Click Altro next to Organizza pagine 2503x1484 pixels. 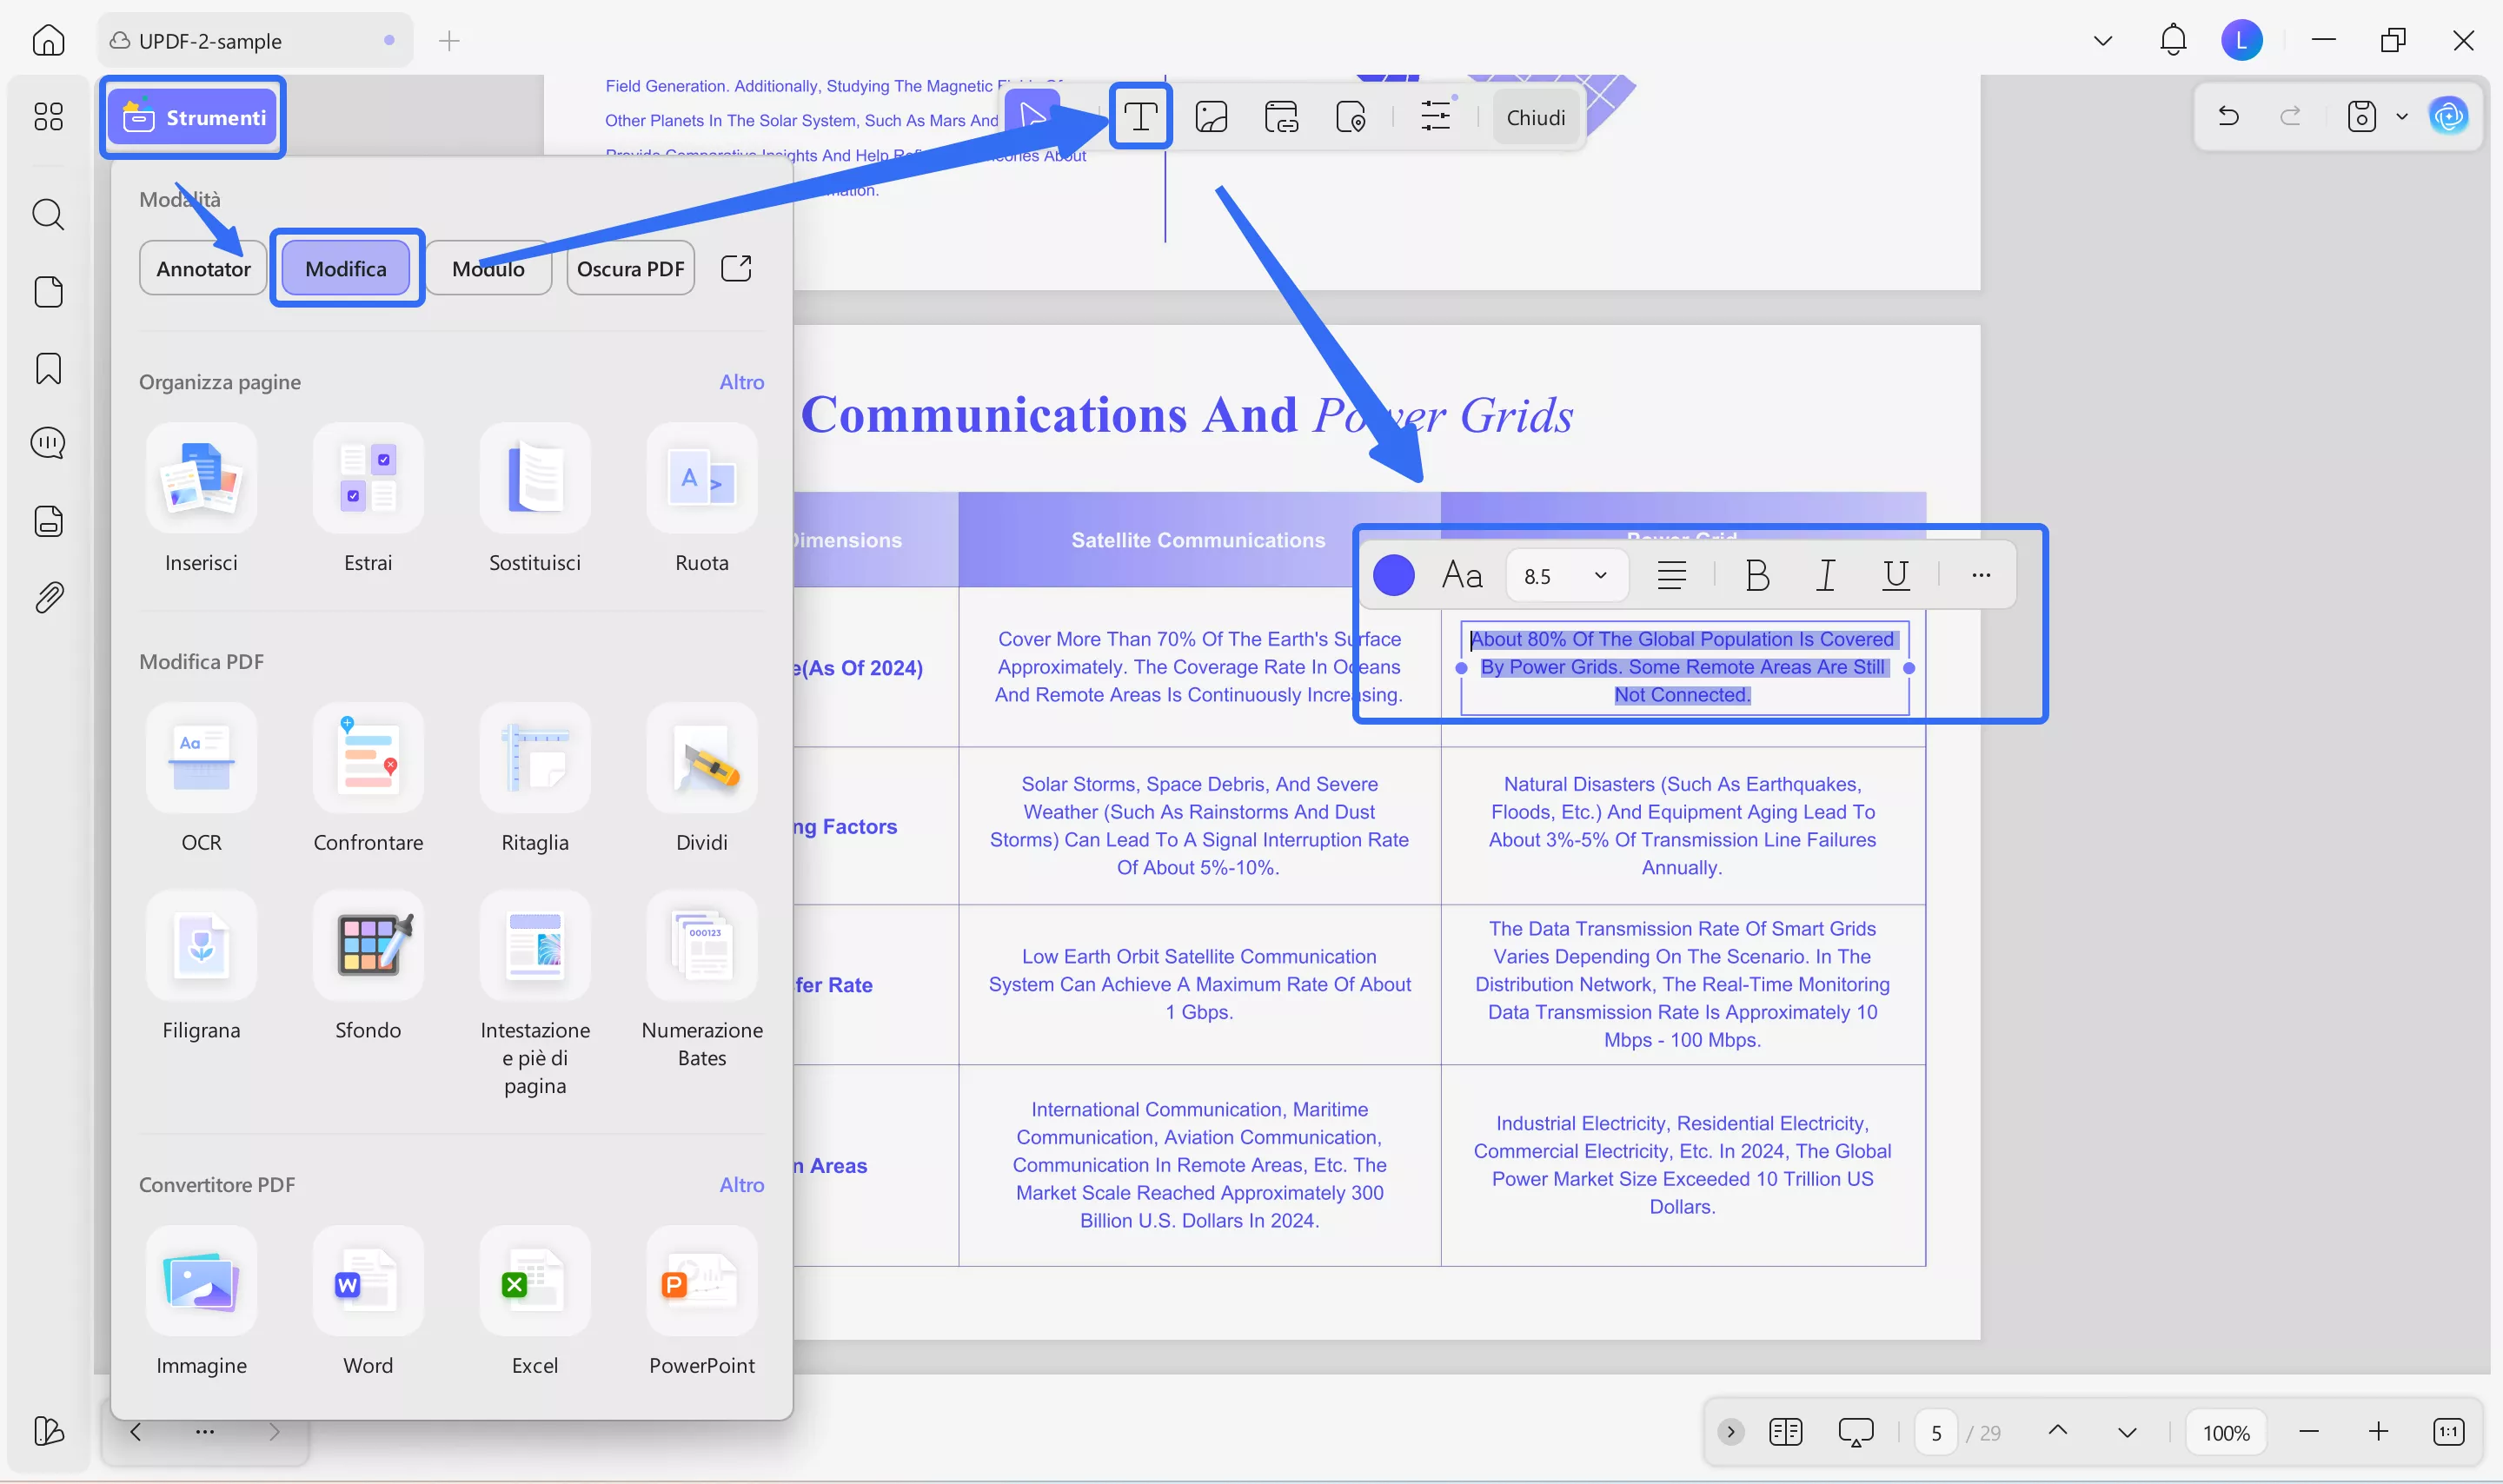coord(741,381)
